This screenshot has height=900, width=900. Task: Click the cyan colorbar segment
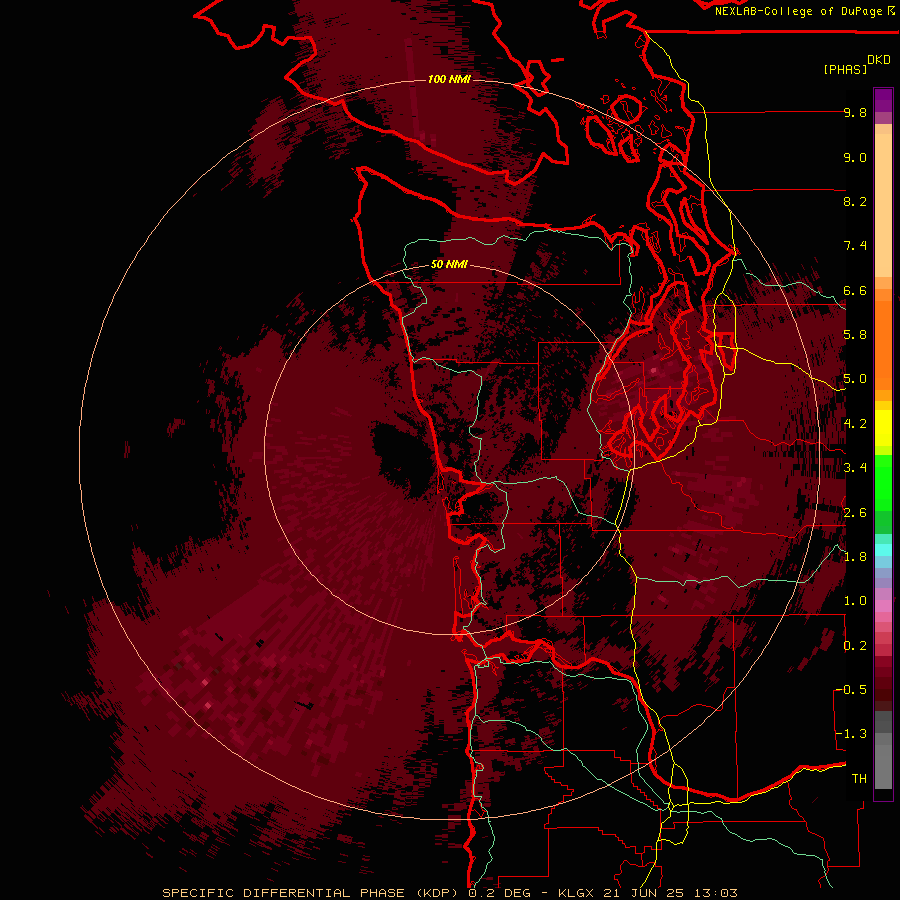883,550
